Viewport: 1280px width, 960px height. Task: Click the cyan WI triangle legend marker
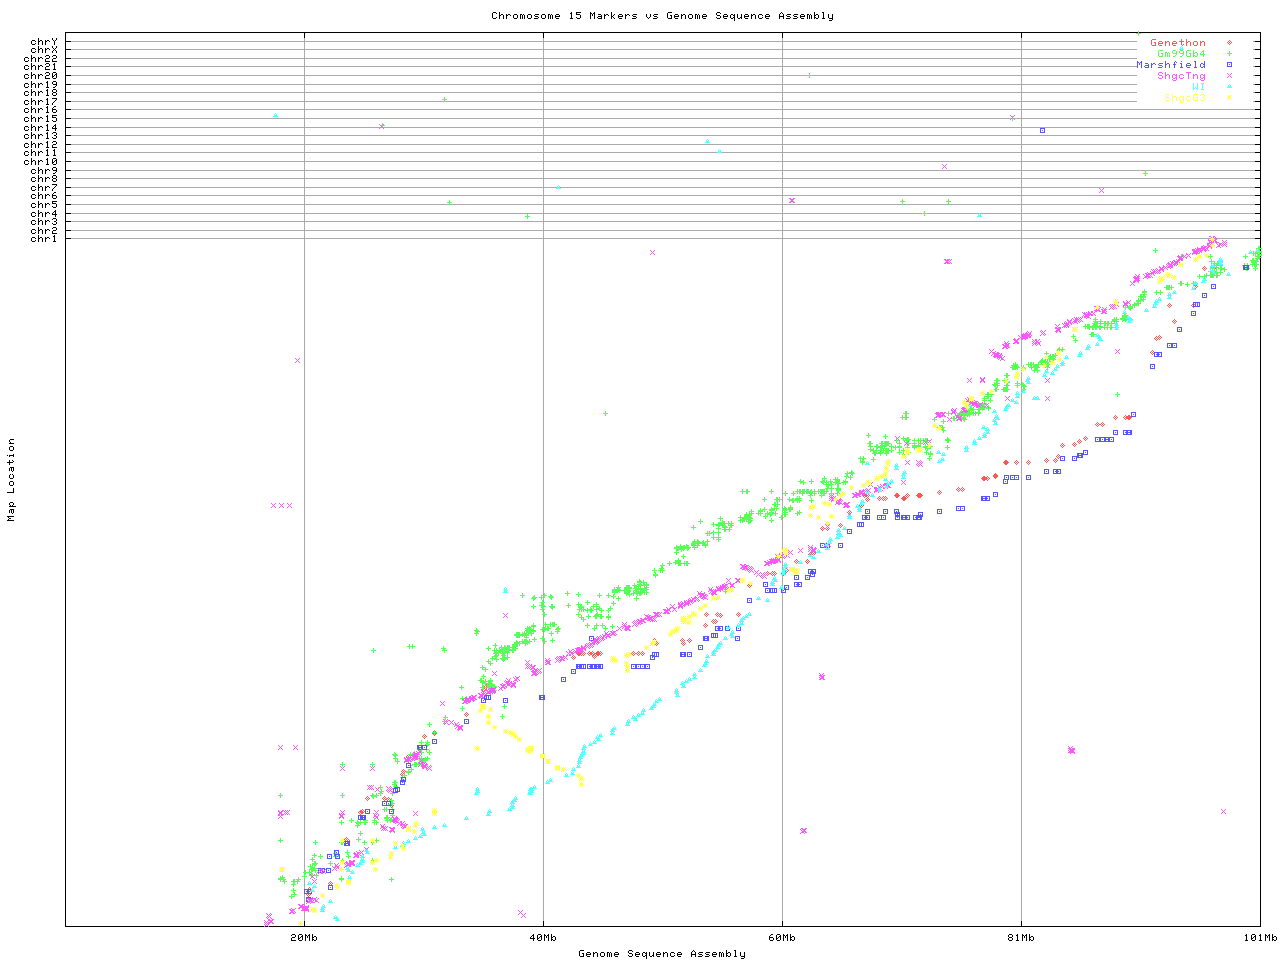tap(1228, 87)
